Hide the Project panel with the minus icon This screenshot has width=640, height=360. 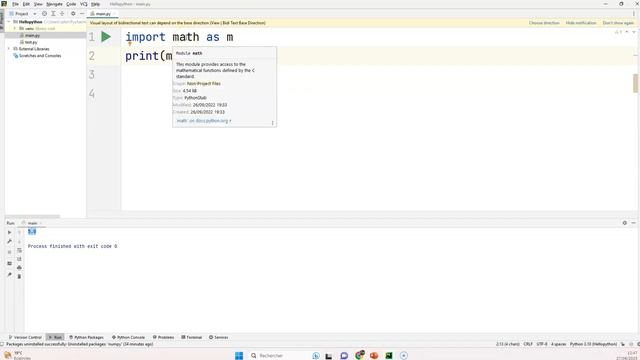pos(82,13)
